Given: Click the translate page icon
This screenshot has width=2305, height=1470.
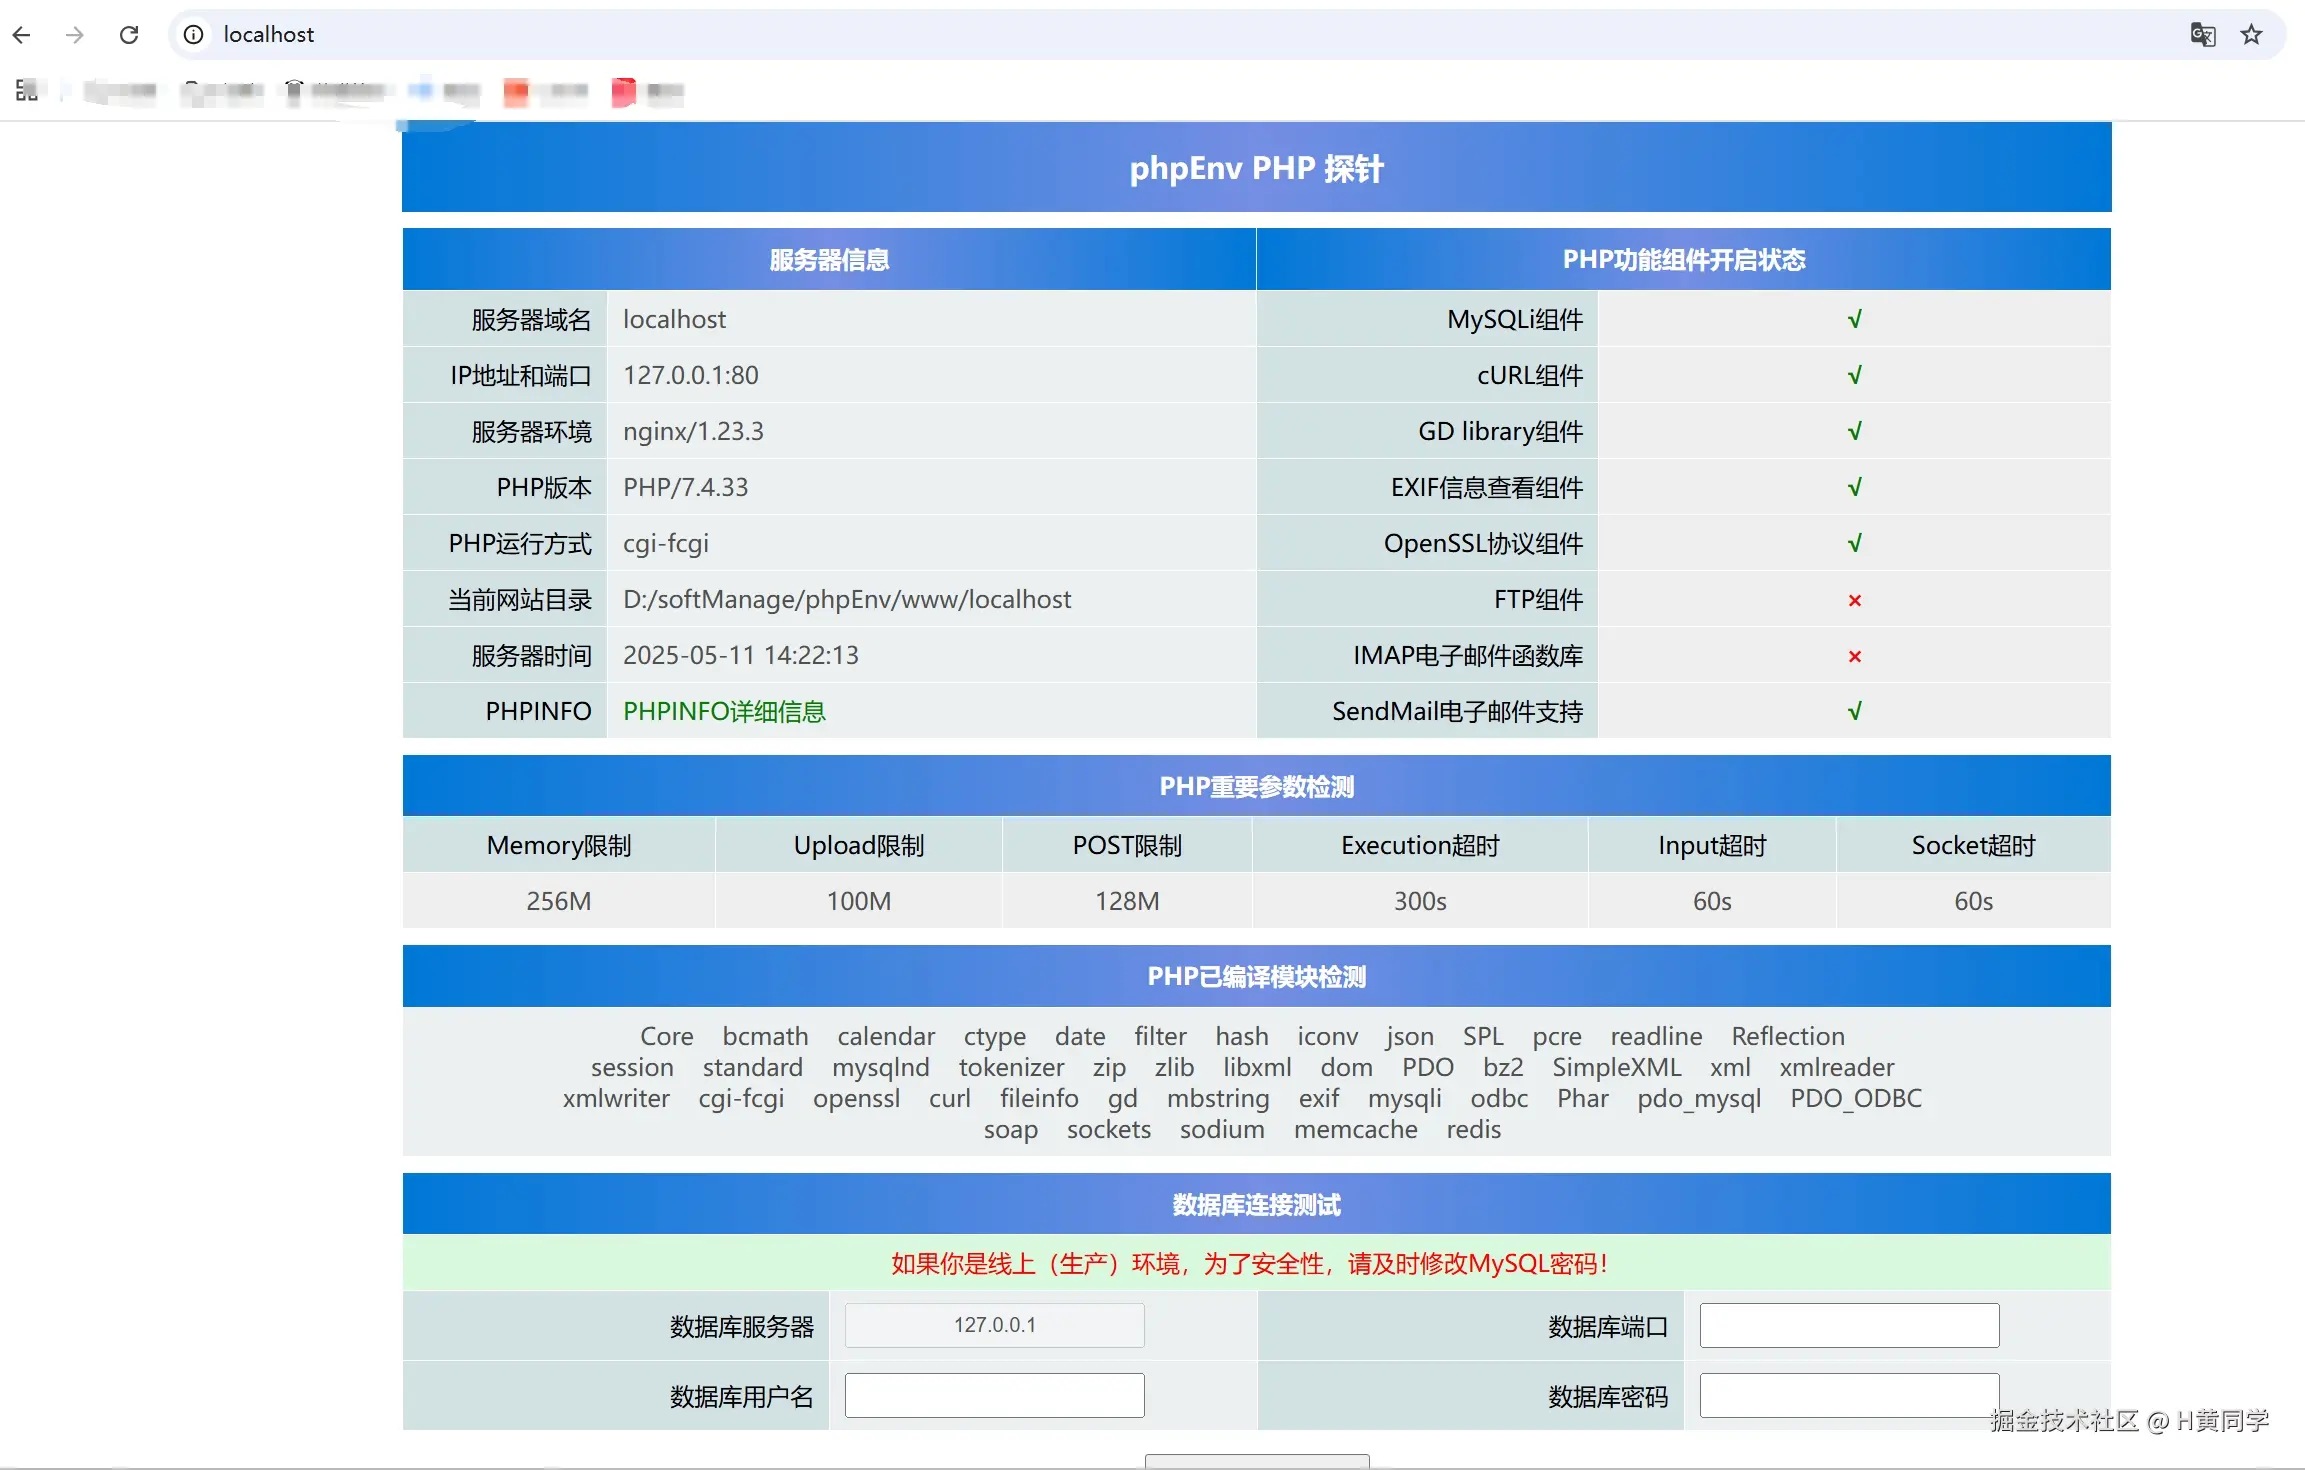Looking at the screenshot, I should point(2202,35).
